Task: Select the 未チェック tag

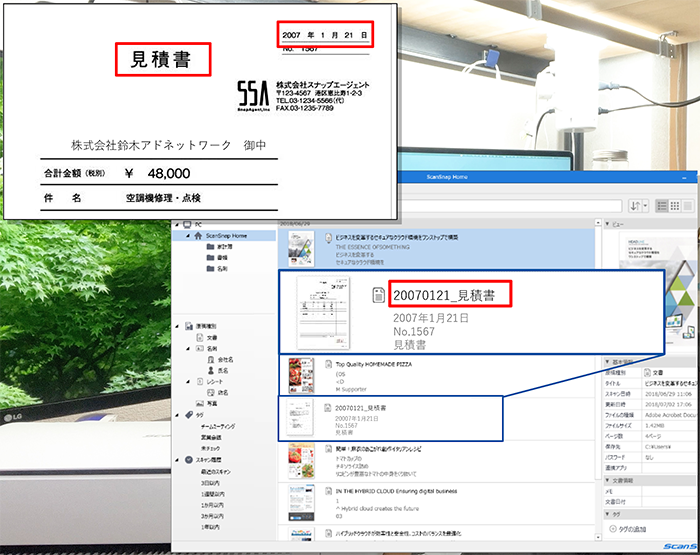Action: tap(210, 448)
